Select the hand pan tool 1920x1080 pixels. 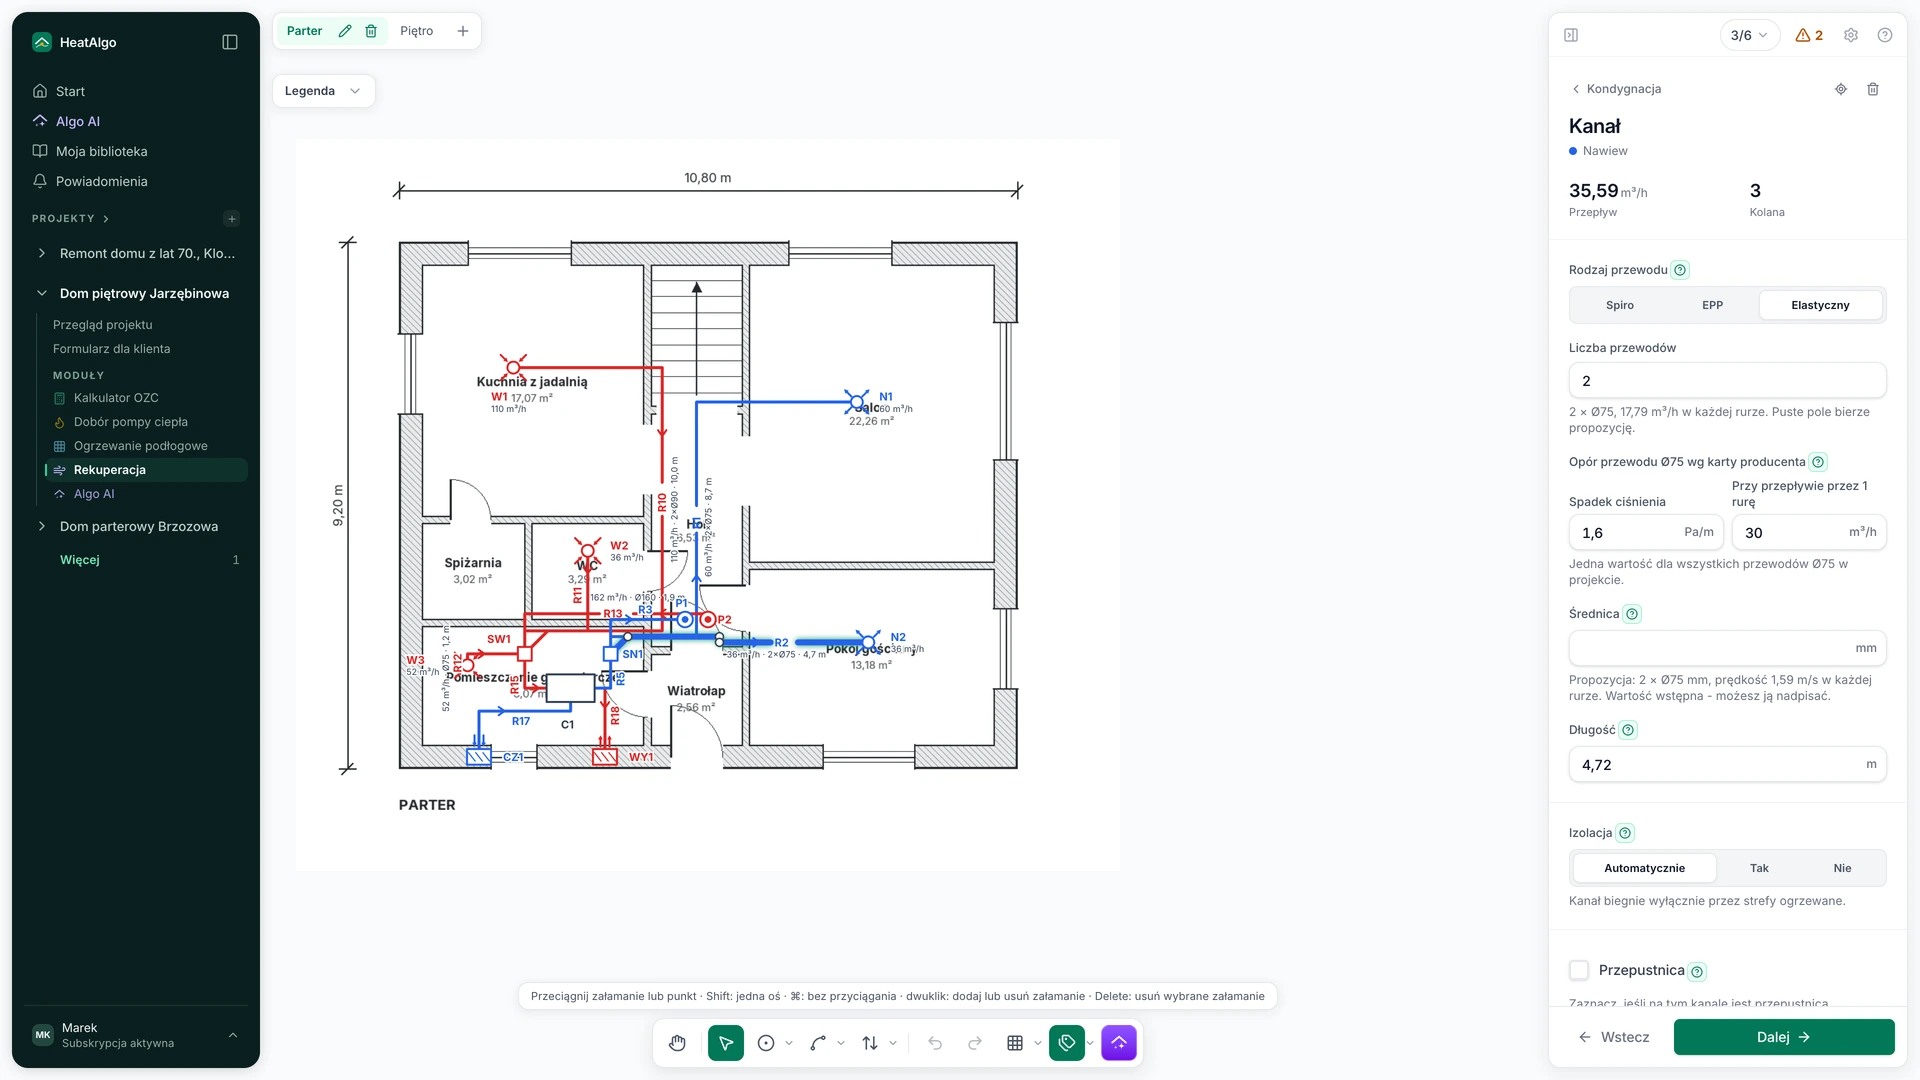point(678,1043)
